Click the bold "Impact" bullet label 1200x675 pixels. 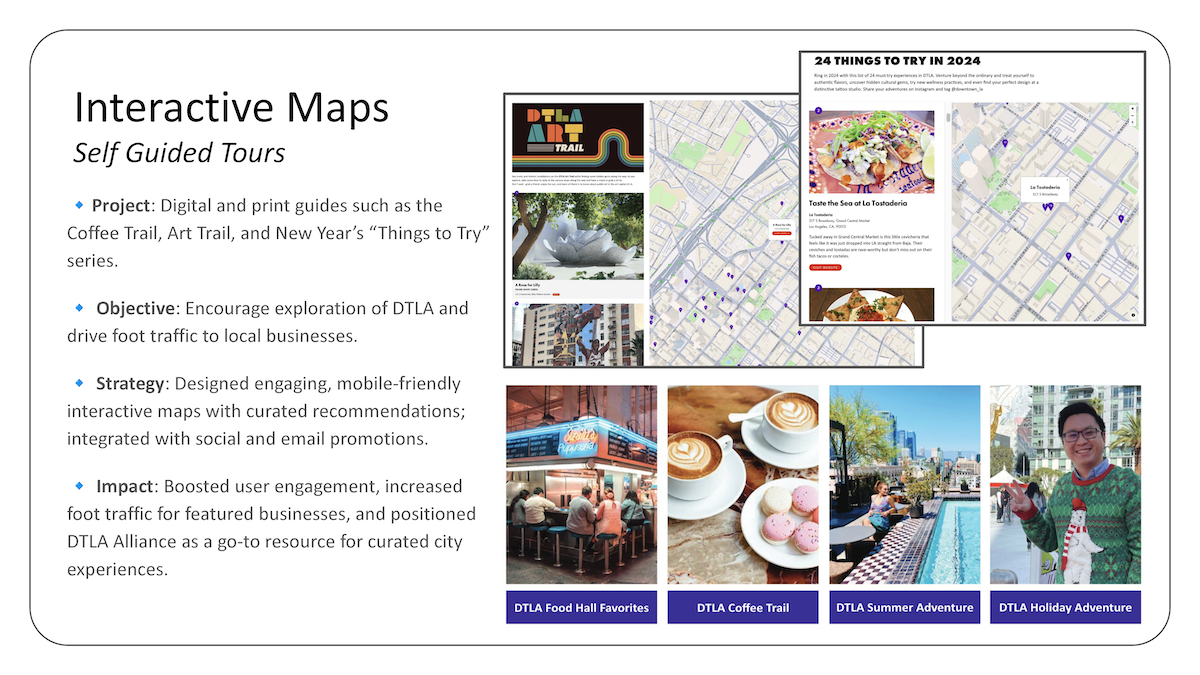pyautogui.click(x=125, y=486)
